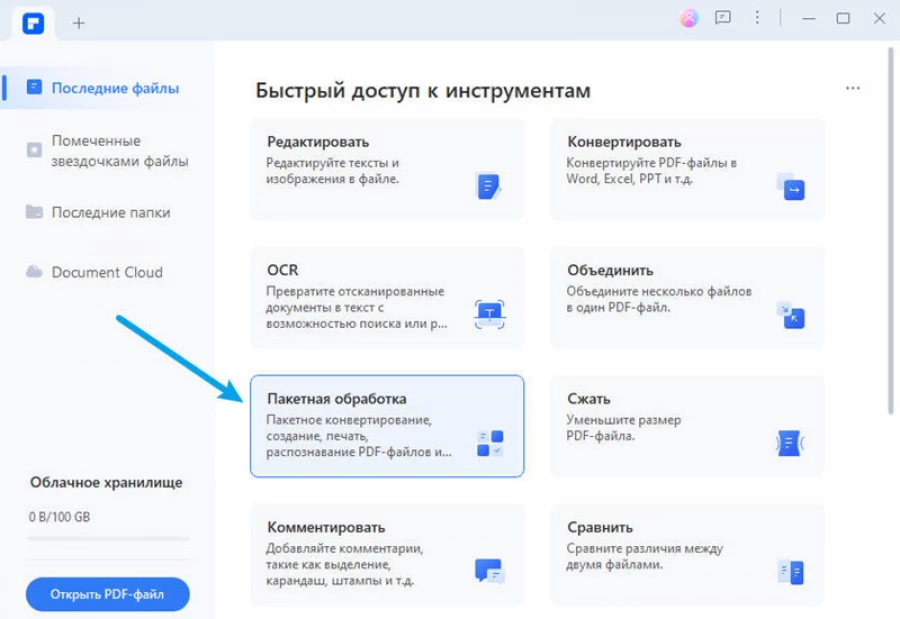Image resolution: width=900 pixels, height=619 pixels.
Task: Go to Последние папки section
Action: [110, 212]
